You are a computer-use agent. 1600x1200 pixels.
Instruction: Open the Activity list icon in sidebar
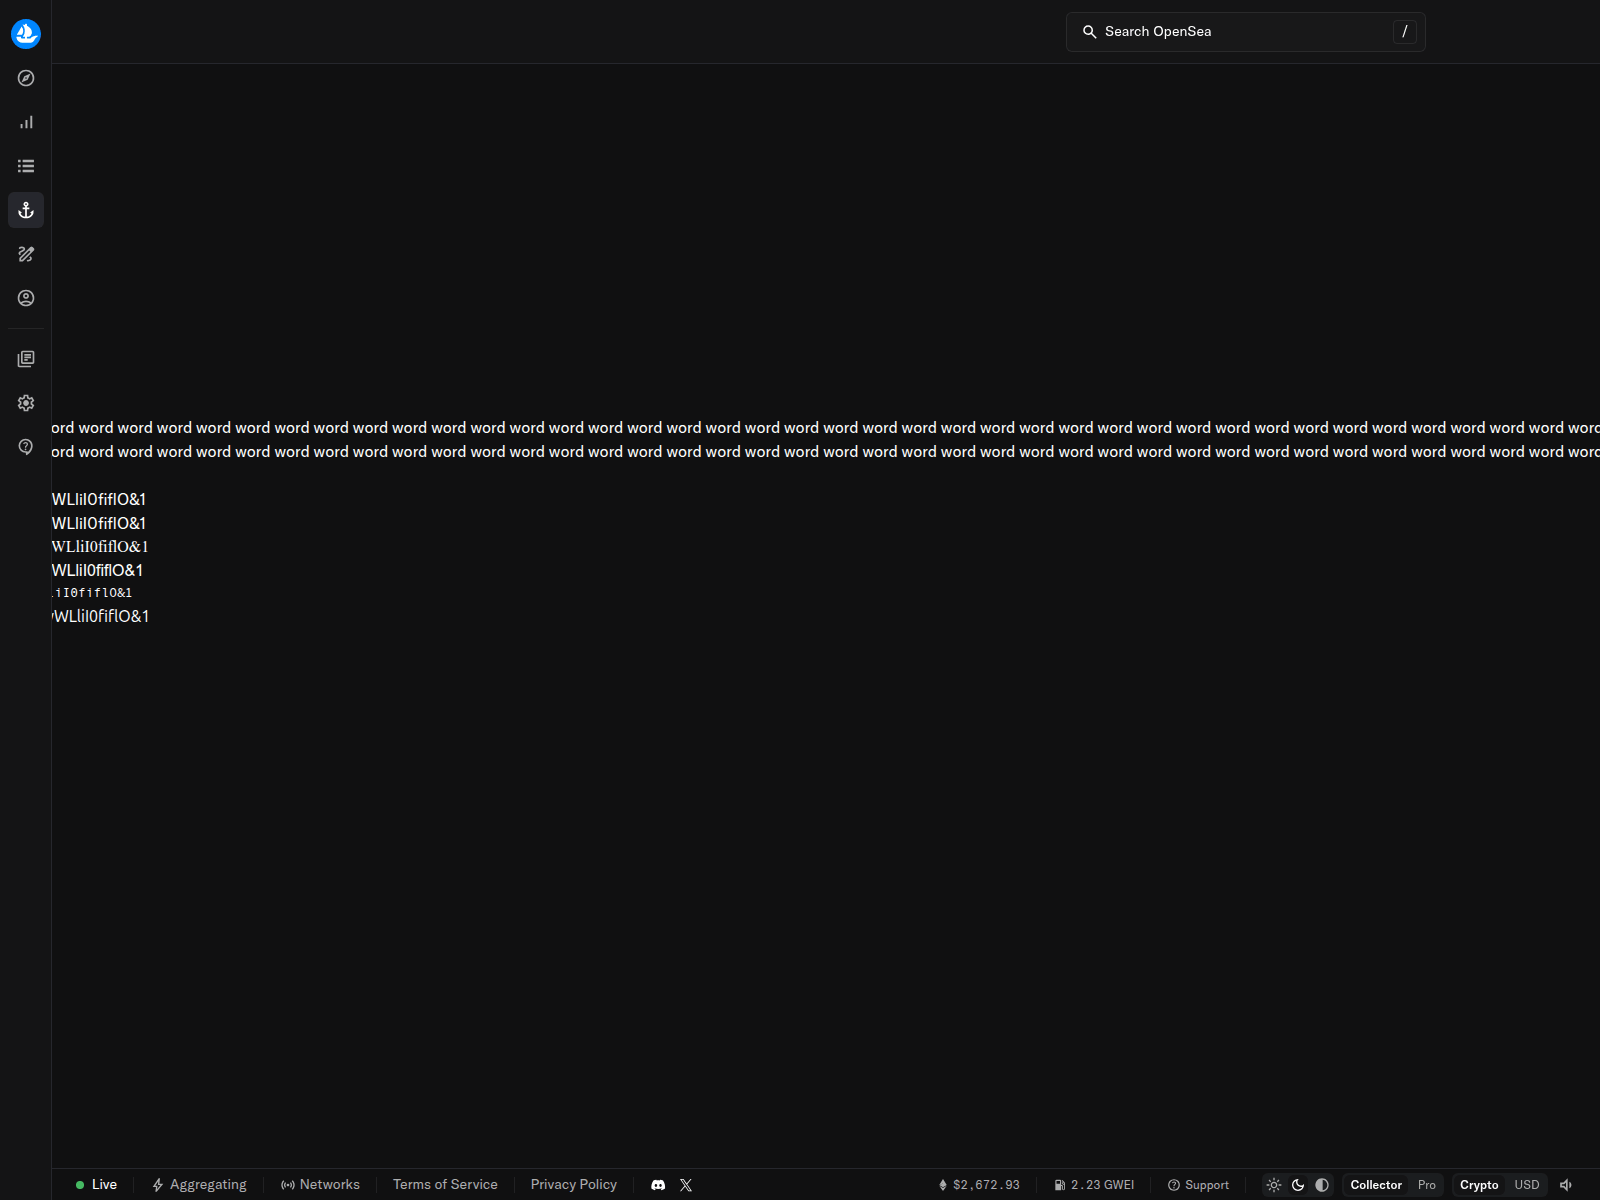[26, 166]
